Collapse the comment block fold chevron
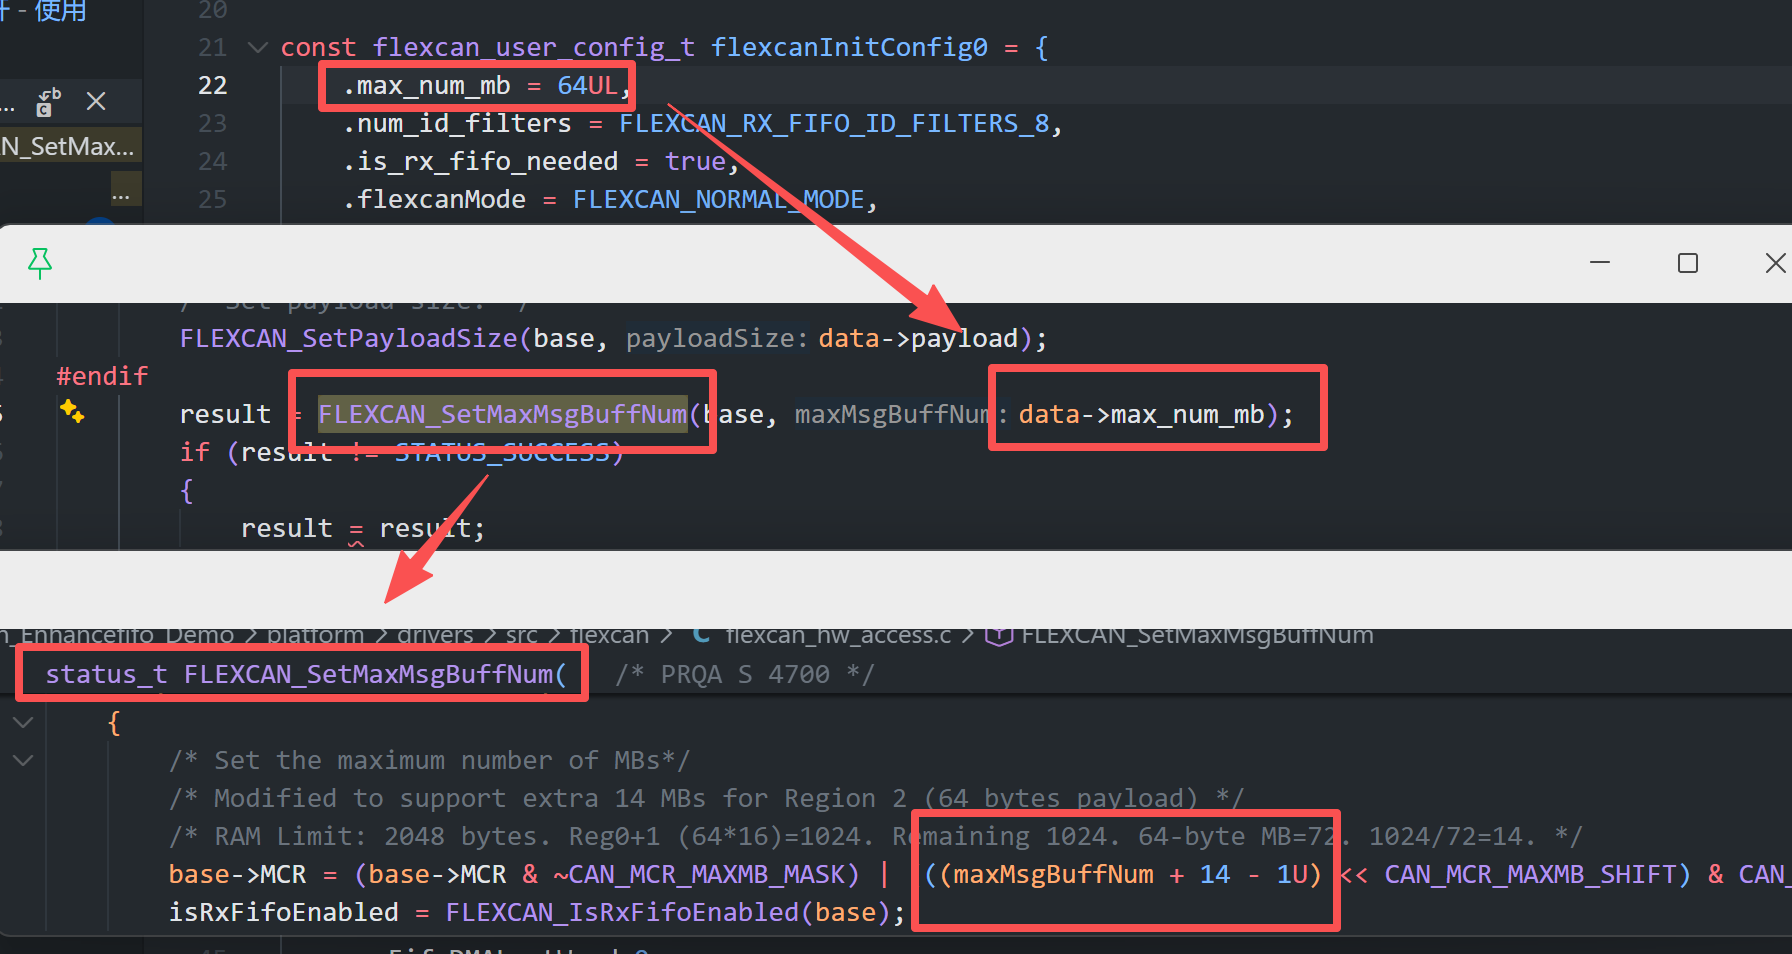 pos(23,760)
